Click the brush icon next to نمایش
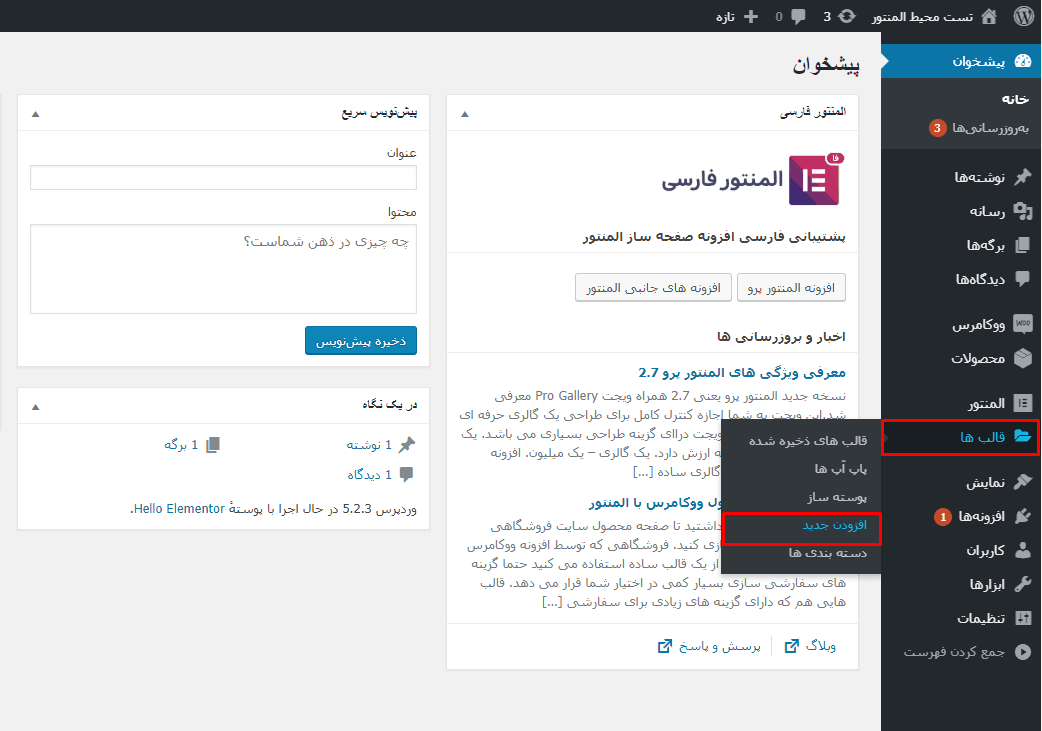 [1023, 482]
